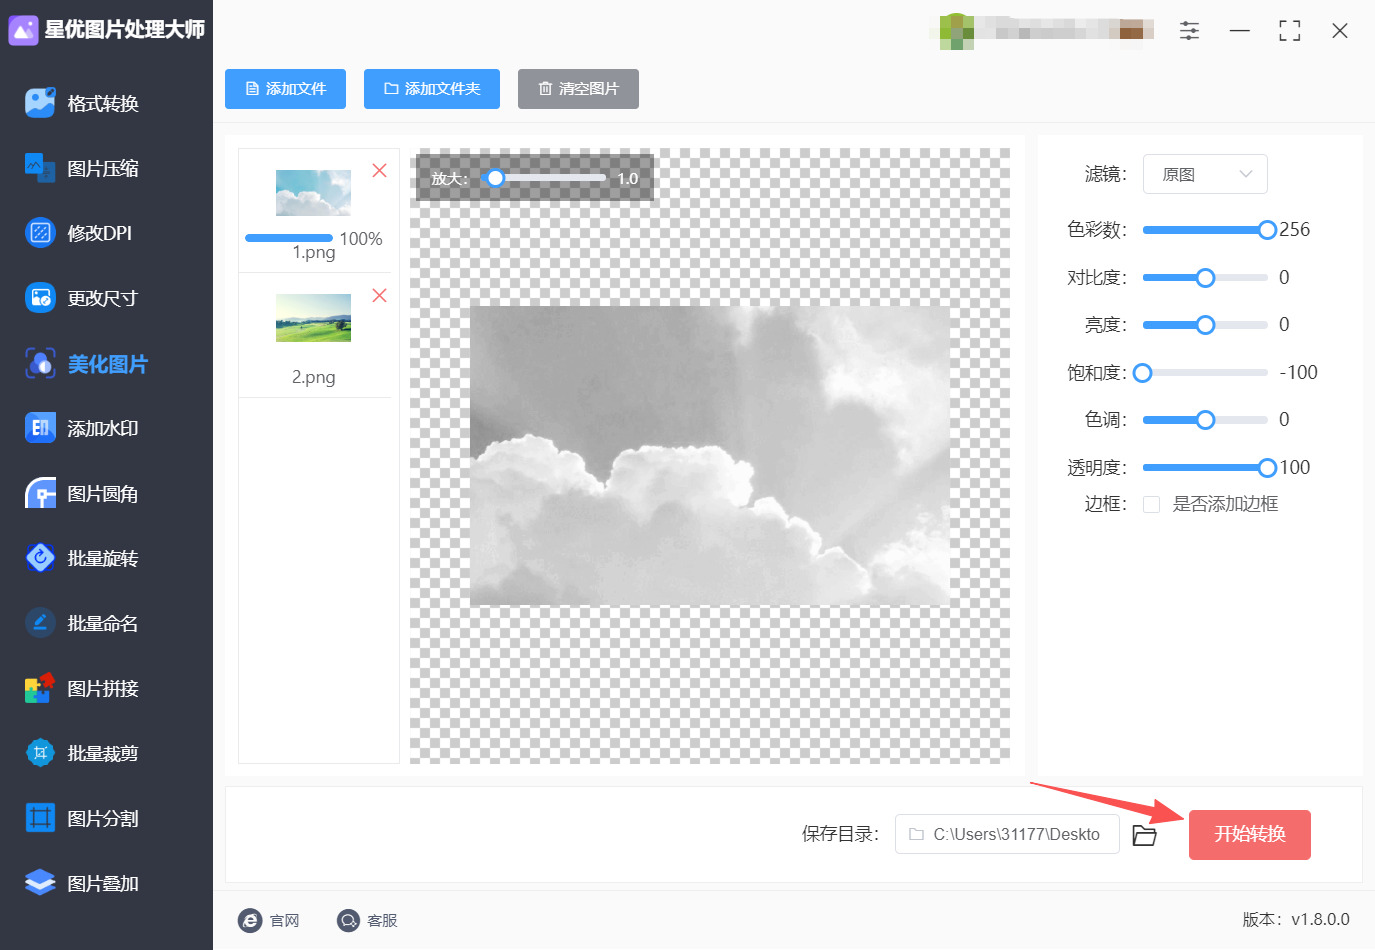Clear all images with 清空图片
The width and height of the screenshot is (1375, 950).
(578, 89)
